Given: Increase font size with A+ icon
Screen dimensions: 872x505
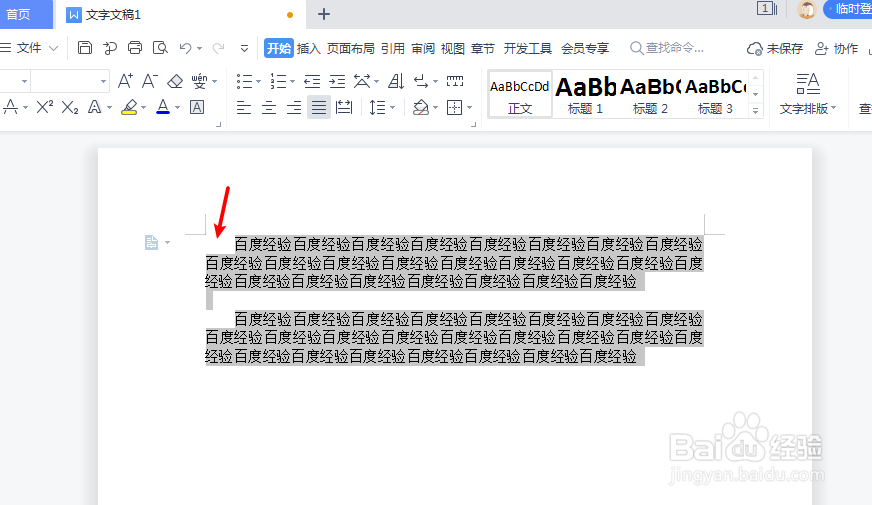Looking at the screenshot, I should [125, 81].
